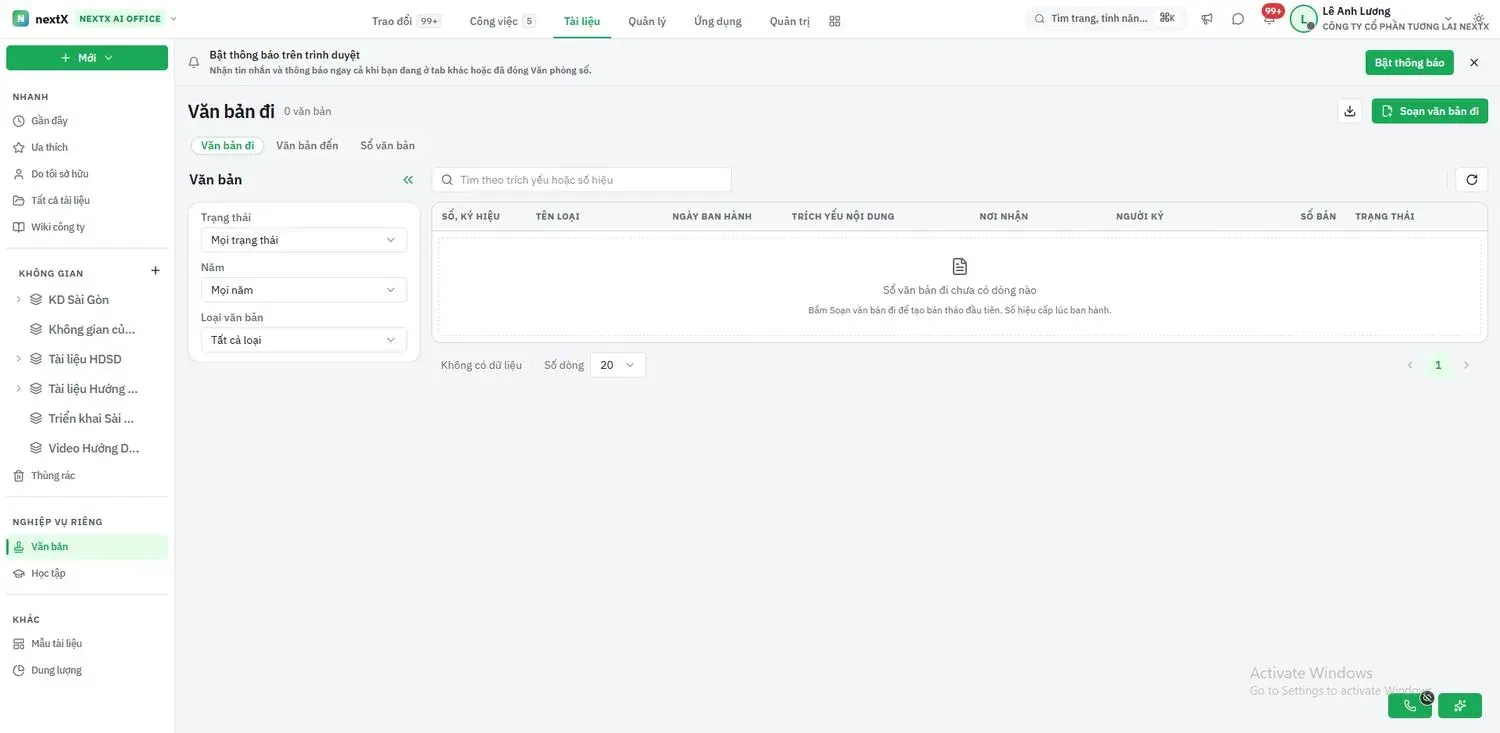
Task: Expand the Tài liệu Hướng space tree
Action: pyautogui.click(x=18, y=389)
